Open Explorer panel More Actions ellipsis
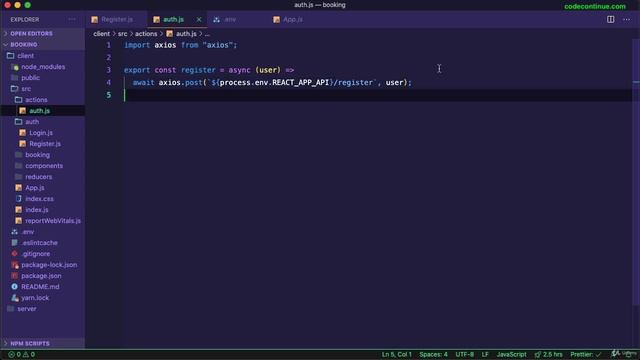Image resolution: width=640 pixels, height=360 pixels. coord(72,20)
